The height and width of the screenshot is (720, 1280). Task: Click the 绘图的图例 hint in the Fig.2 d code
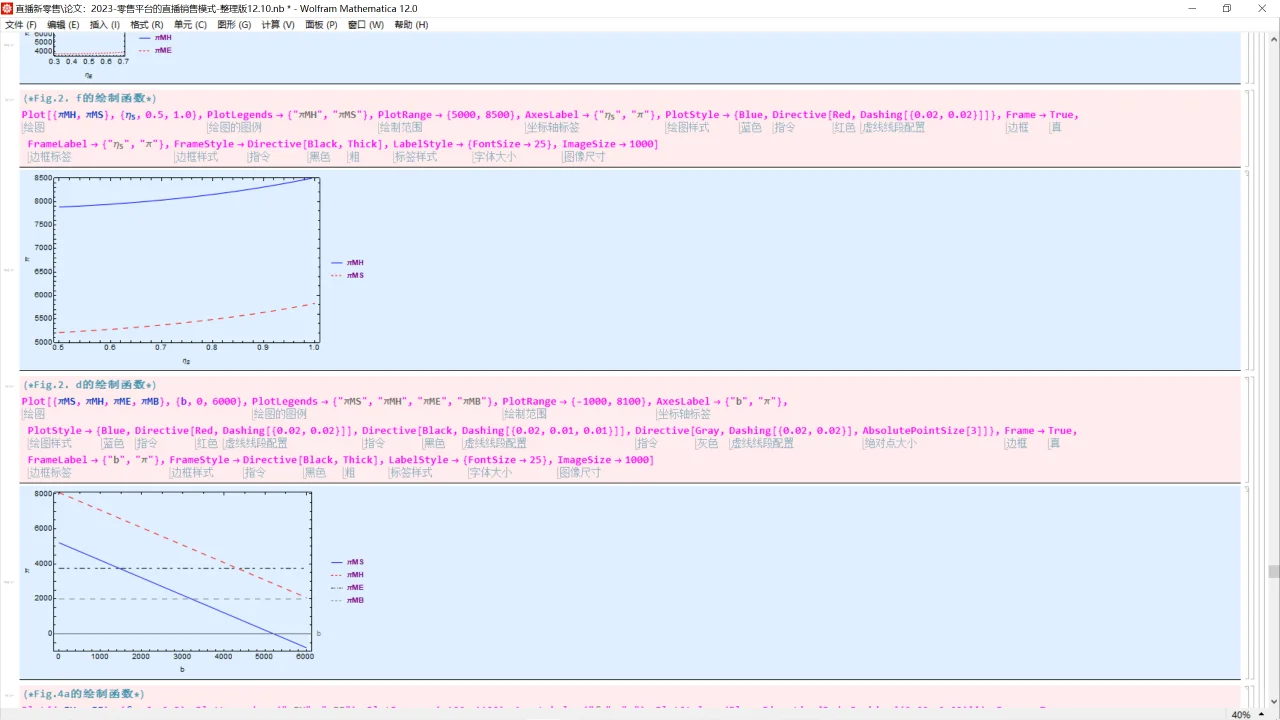click(279, 414)
